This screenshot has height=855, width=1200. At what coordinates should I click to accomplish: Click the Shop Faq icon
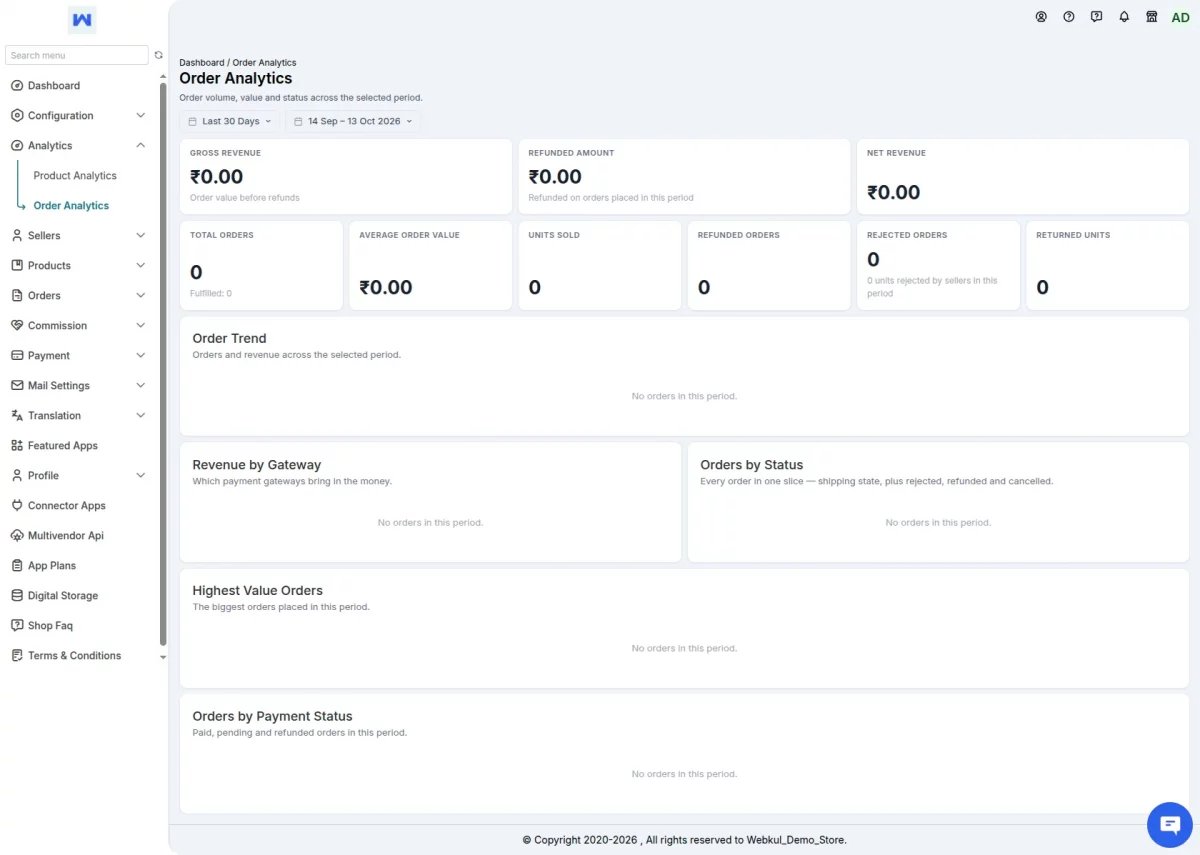point(17,626)
